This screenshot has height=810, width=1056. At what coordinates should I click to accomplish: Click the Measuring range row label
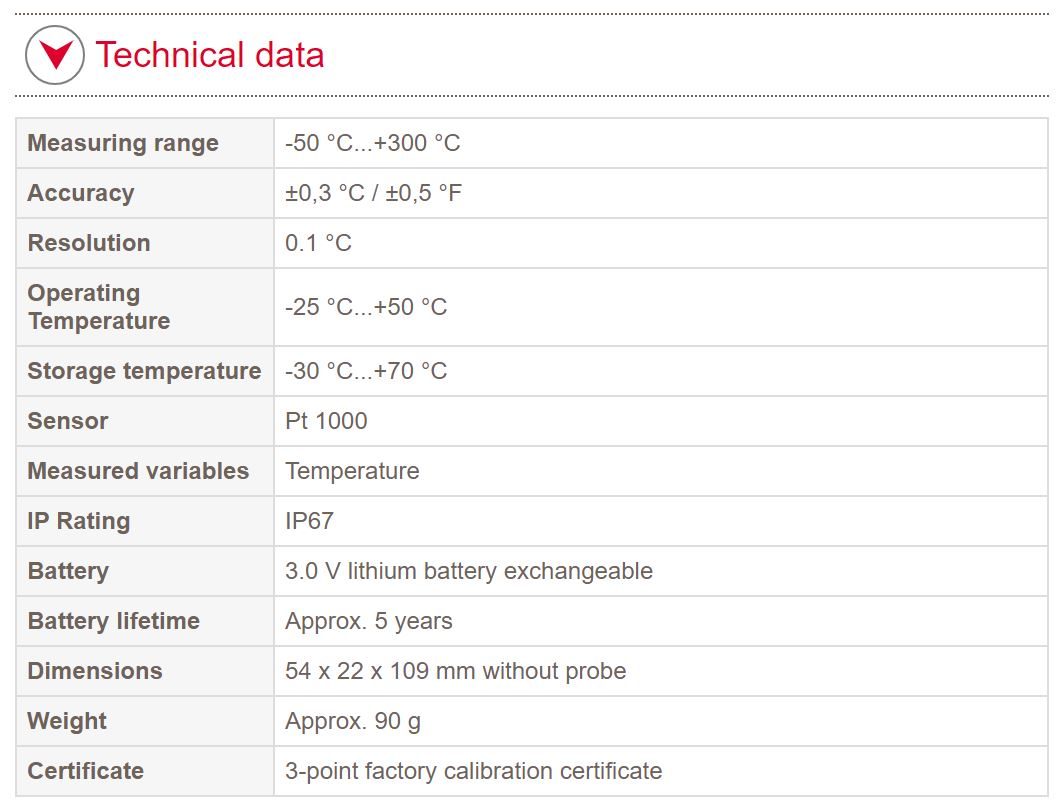coord(122,143)
